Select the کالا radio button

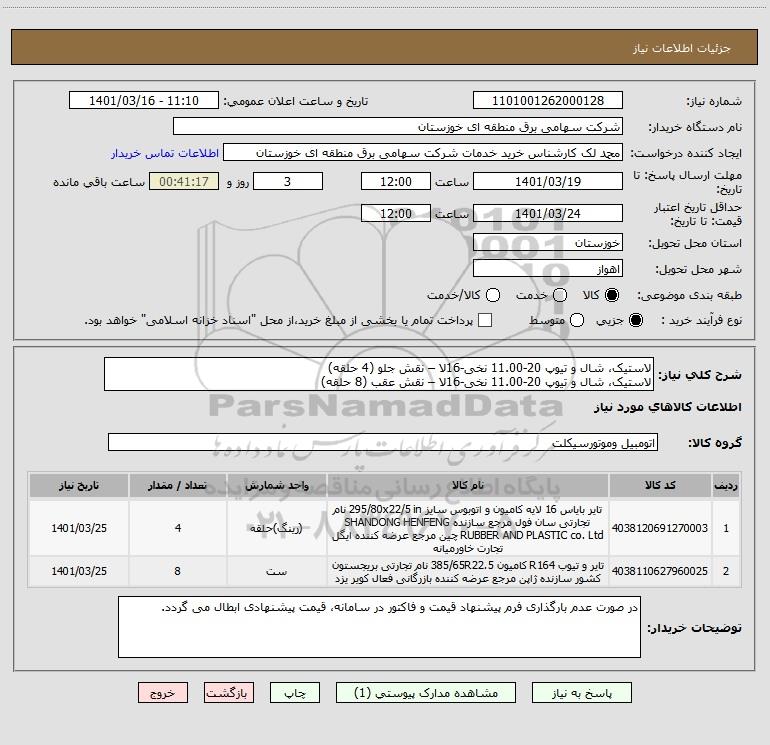tap(612, 295)
